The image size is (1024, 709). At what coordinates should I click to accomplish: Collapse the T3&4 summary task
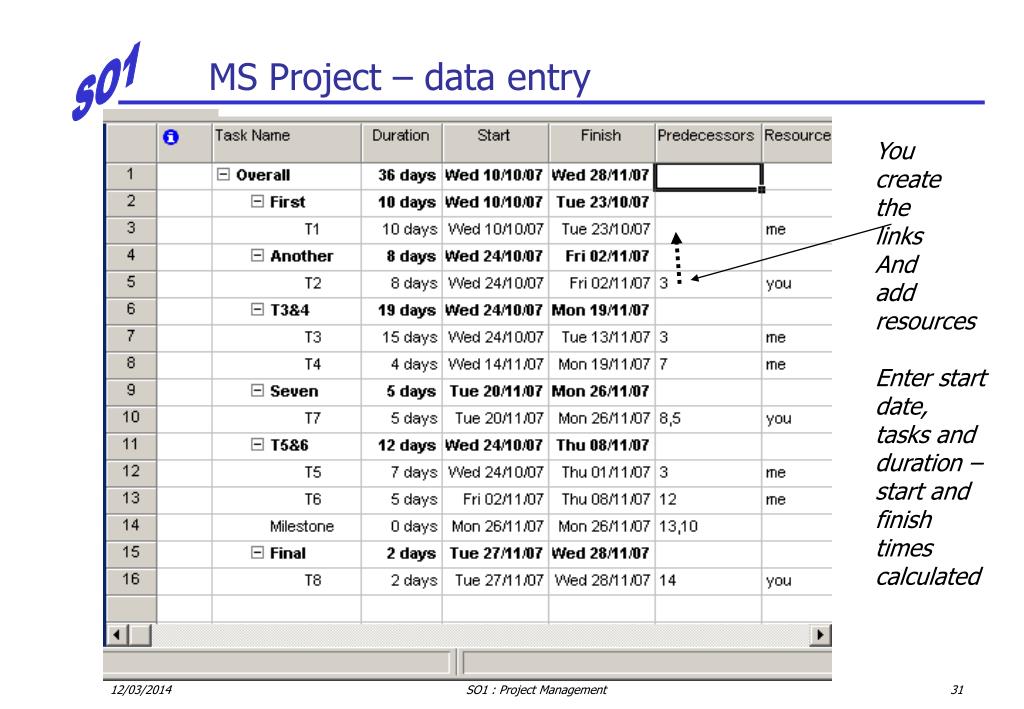coord(257,309)
